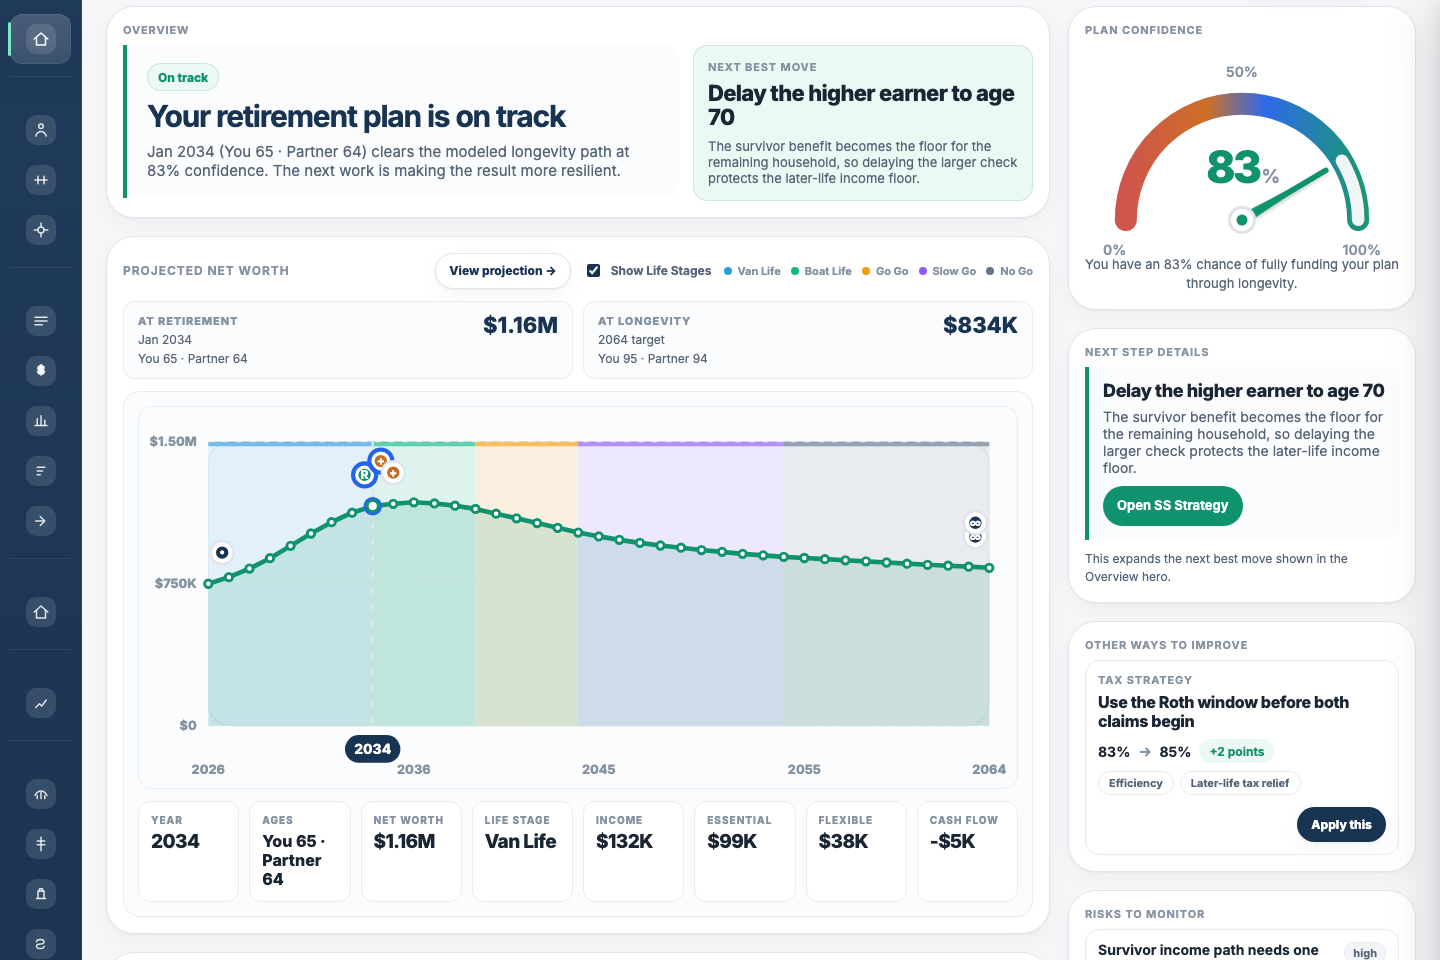Open the bar chart analytics icon in the sidebar
The width and height of the screenshot is (1440, 960).
40,420
